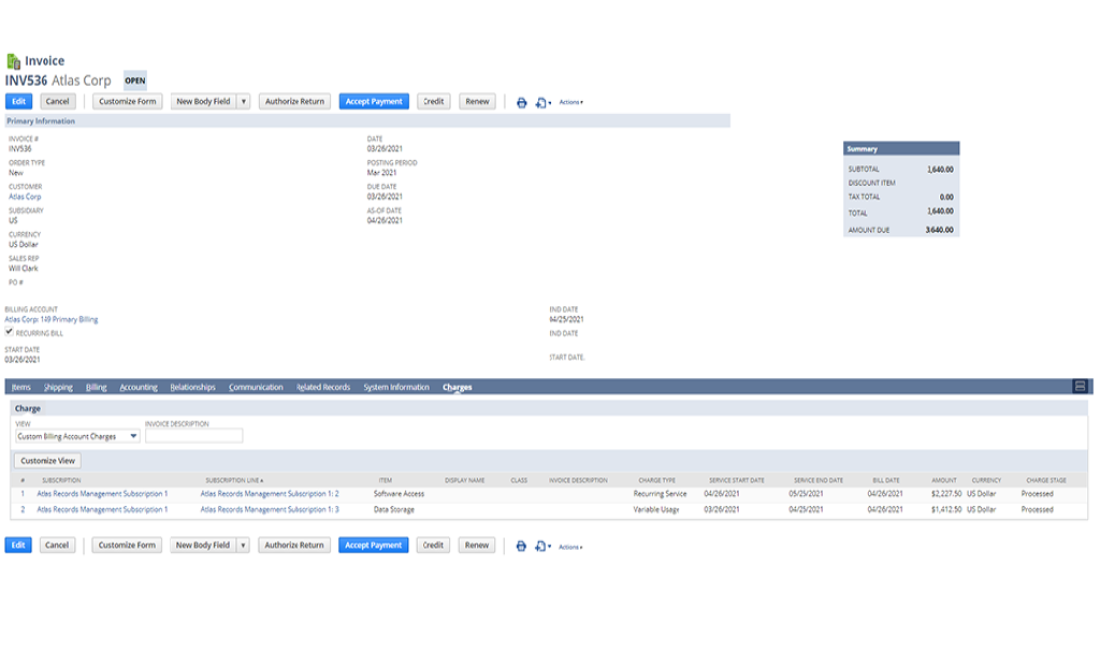Click the Invoice record icon
The image size is (1100, 645).
(13, 61)
